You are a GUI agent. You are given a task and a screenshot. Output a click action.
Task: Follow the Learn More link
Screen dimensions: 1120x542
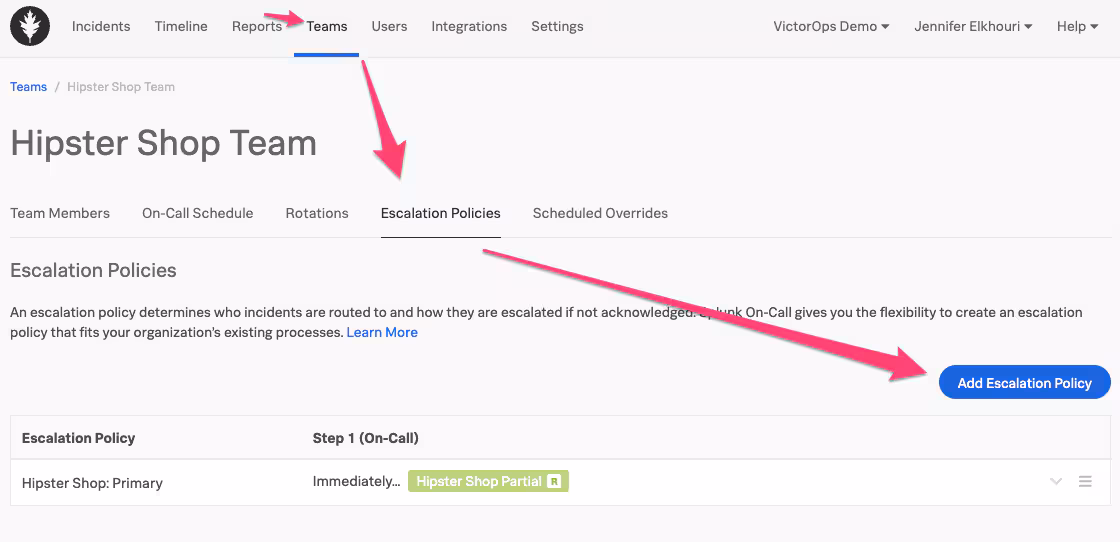[x=382, y=332]
